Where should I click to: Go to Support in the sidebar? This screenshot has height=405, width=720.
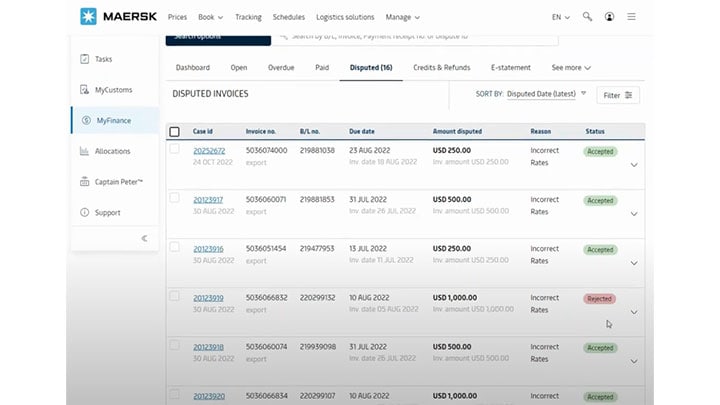click(x=107, y=213)
